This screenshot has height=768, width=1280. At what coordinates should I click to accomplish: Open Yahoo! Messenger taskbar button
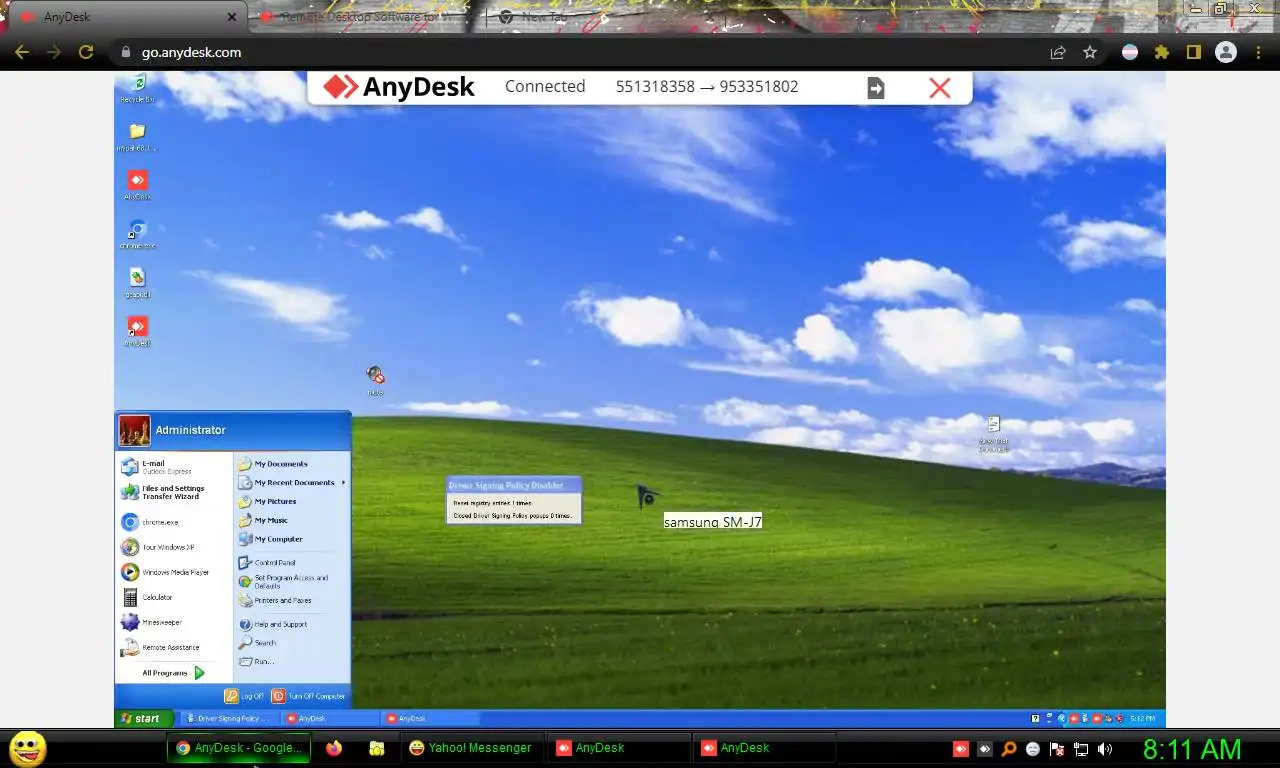(473, 748)
